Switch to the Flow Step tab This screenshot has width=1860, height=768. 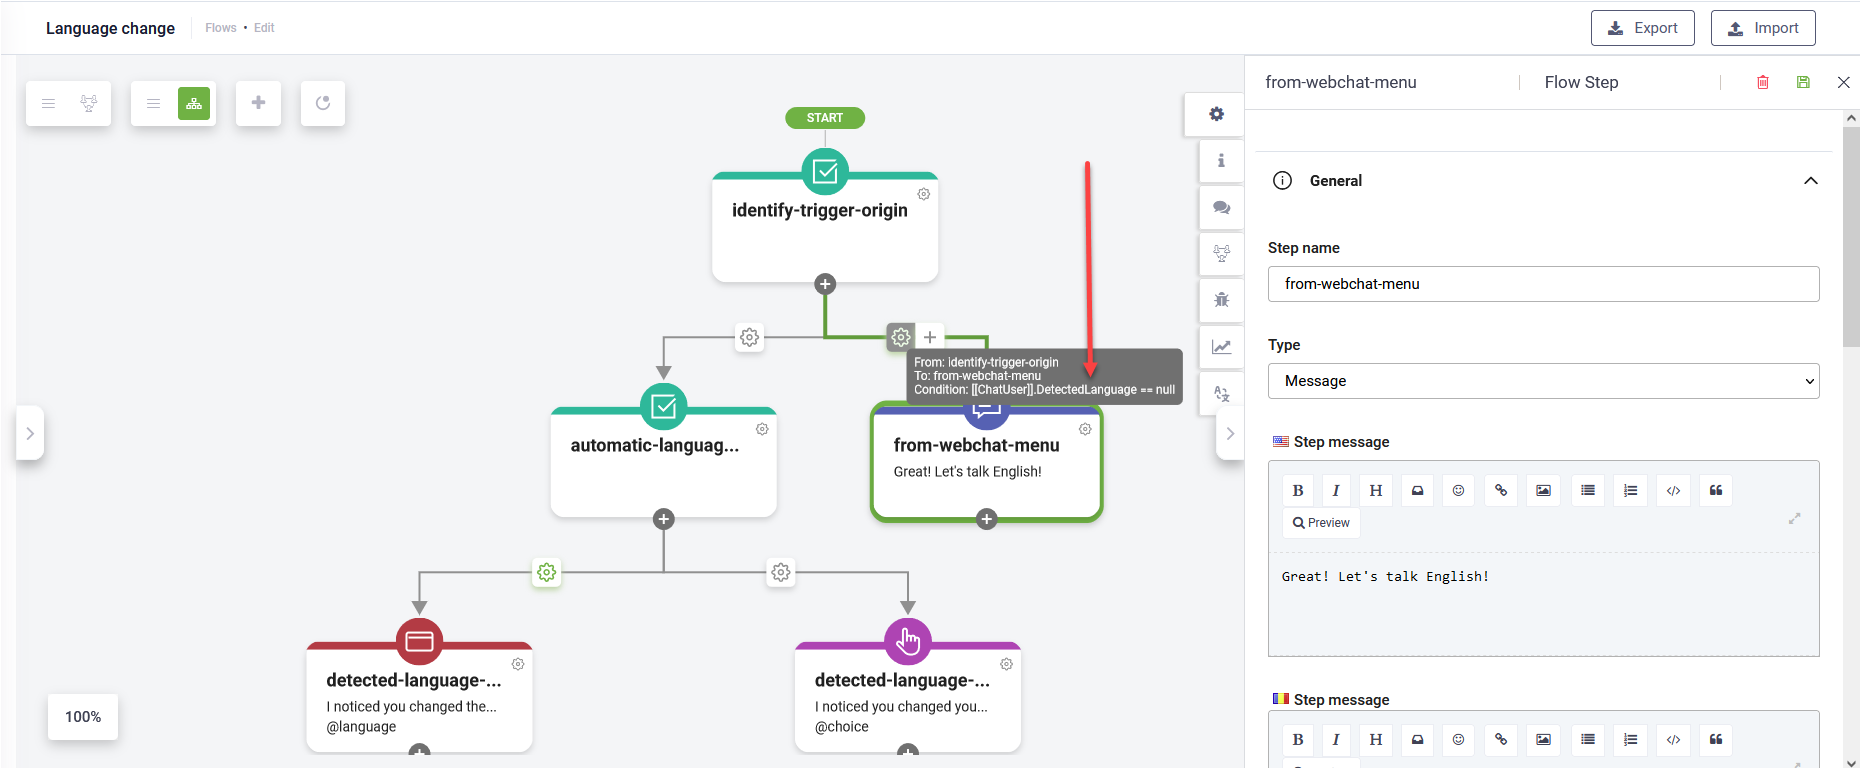pyautogui.click(x=1581, y=82)
